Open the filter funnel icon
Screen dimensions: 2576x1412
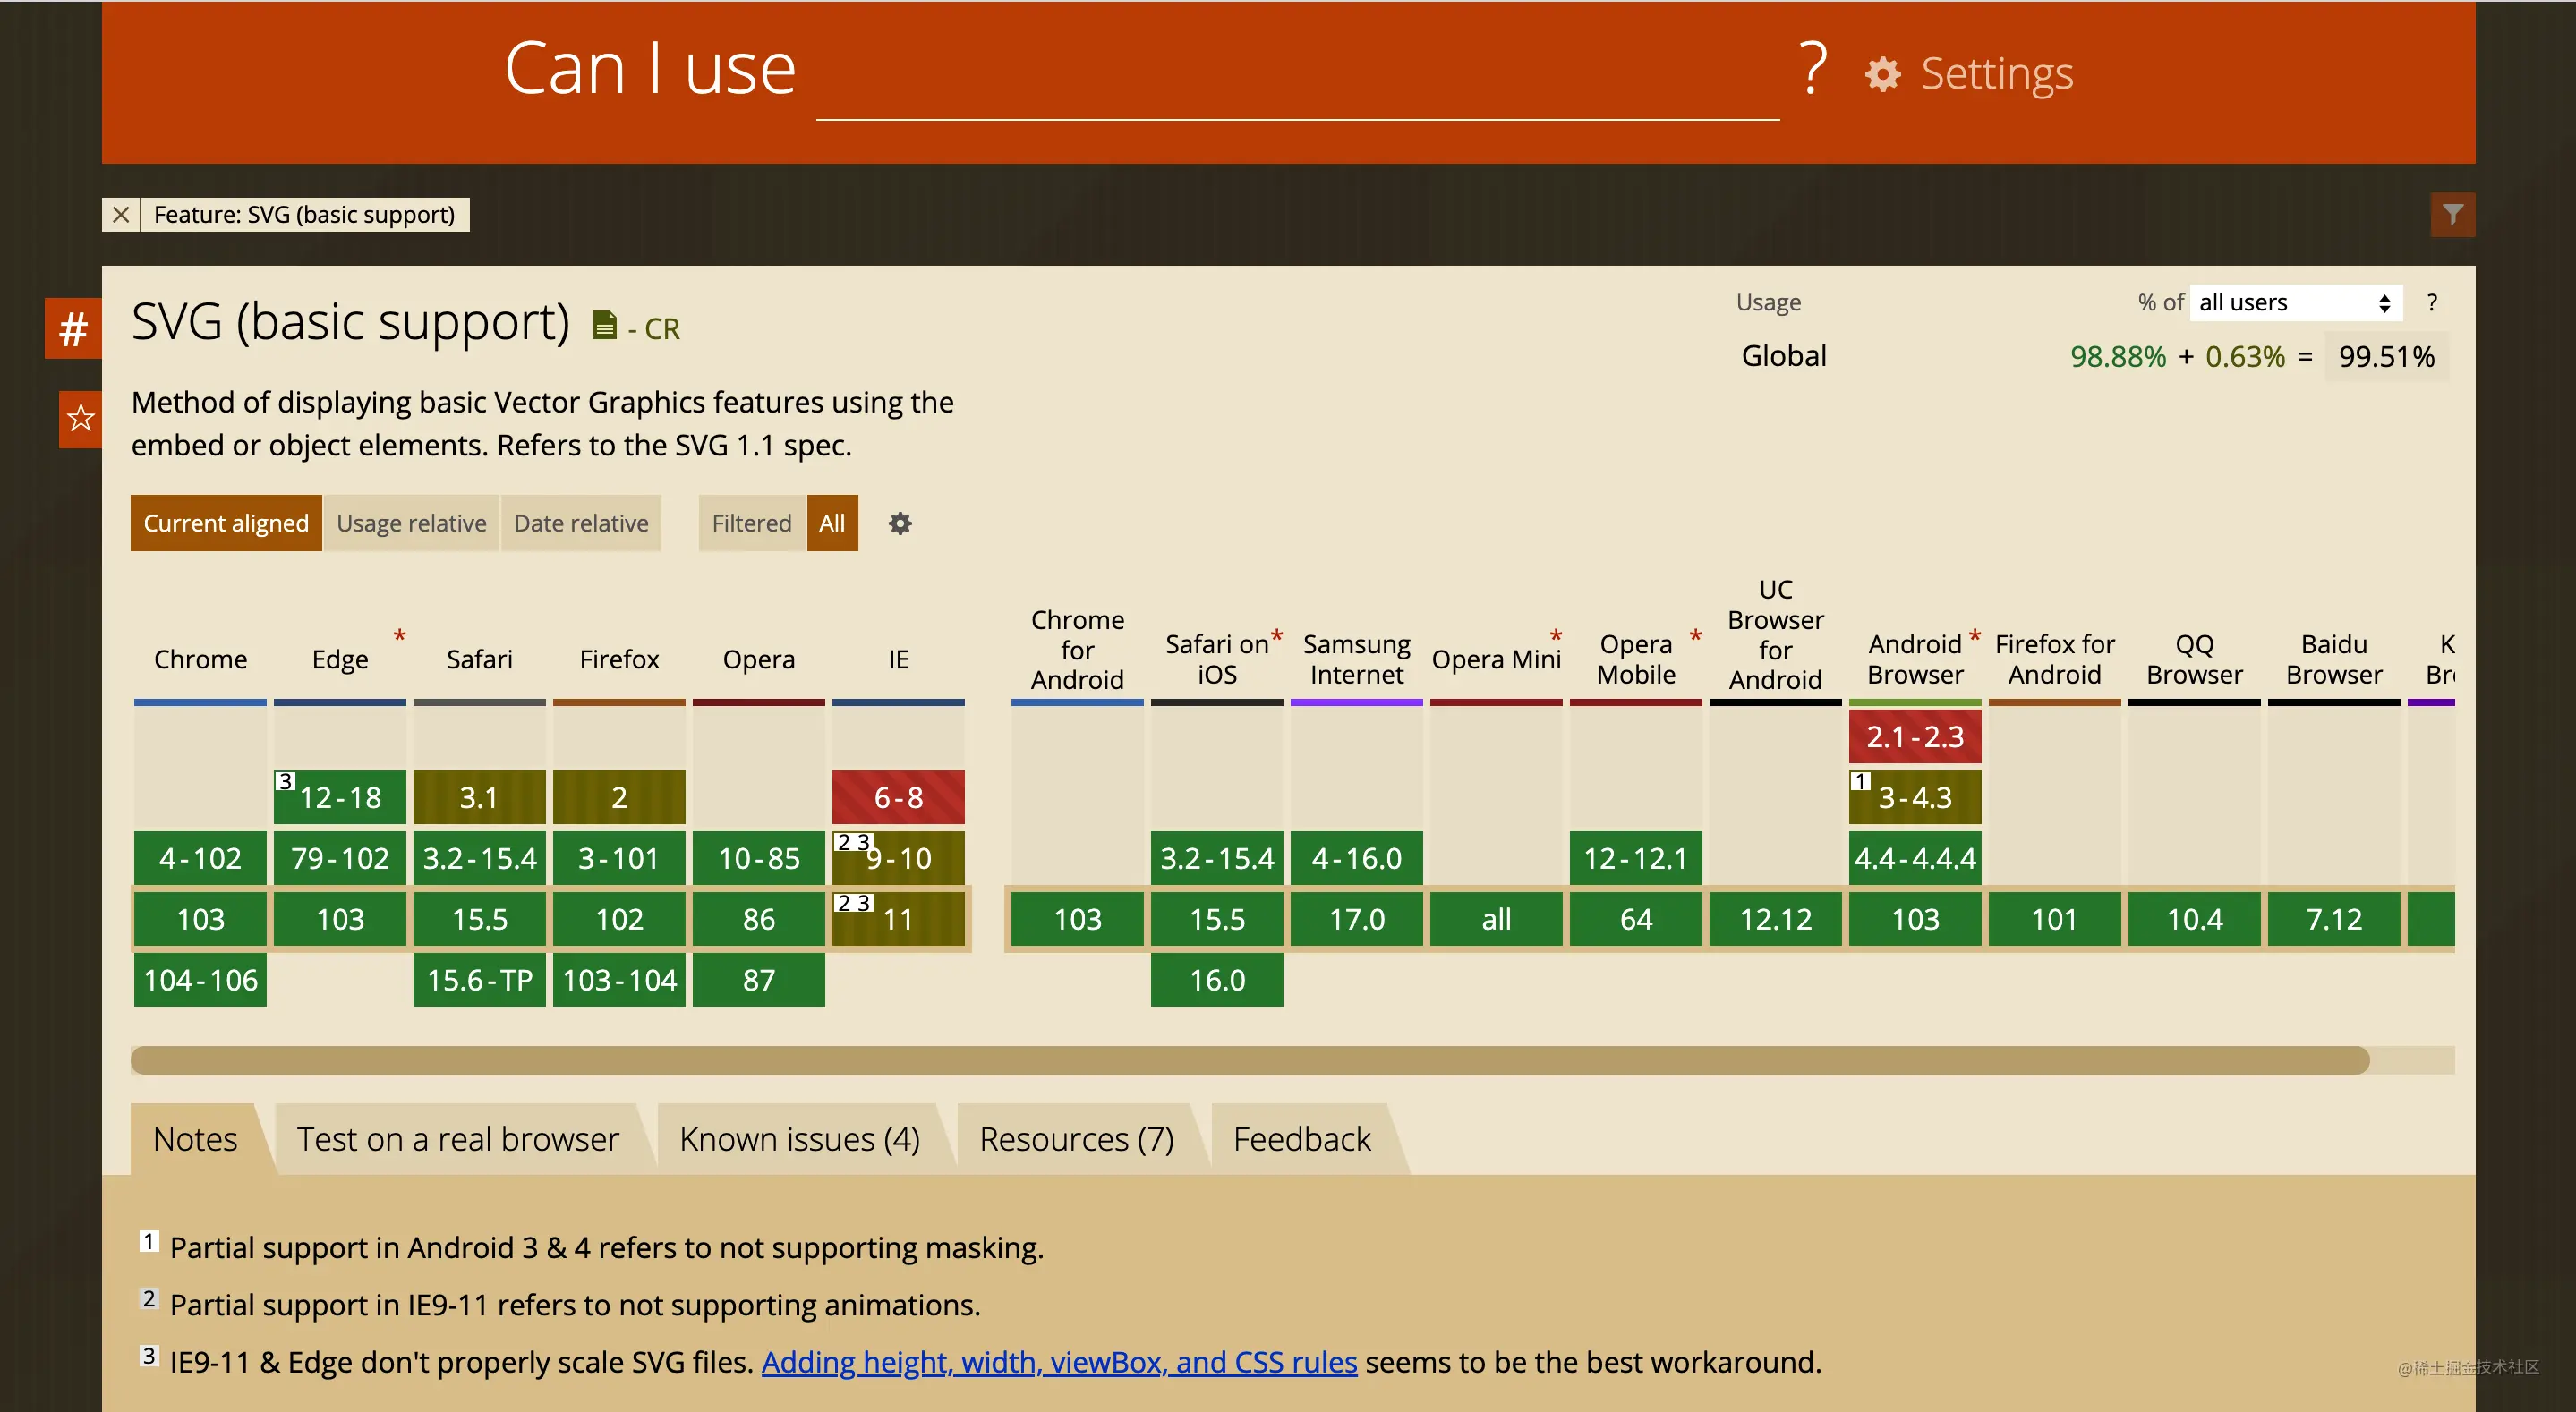2452,214
